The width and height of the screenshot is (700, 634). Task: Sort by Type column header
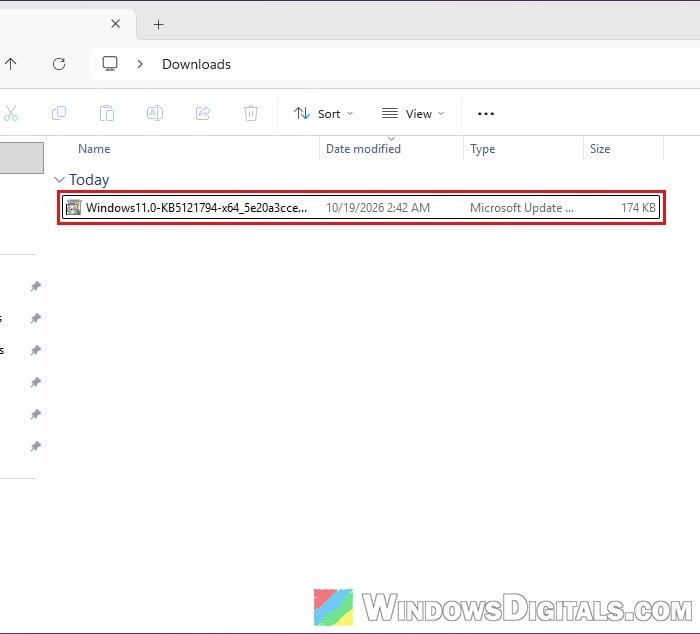click(x=483, y=149)
